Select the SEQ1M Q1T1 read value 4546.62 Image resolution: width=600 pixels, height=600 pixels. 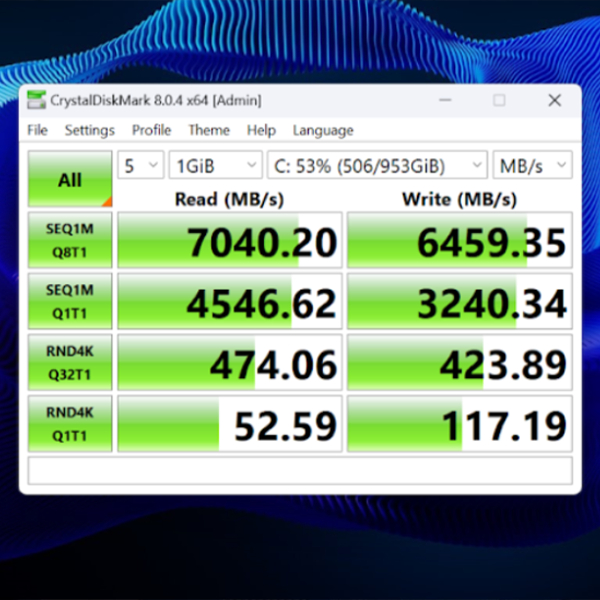coord(230,302)
